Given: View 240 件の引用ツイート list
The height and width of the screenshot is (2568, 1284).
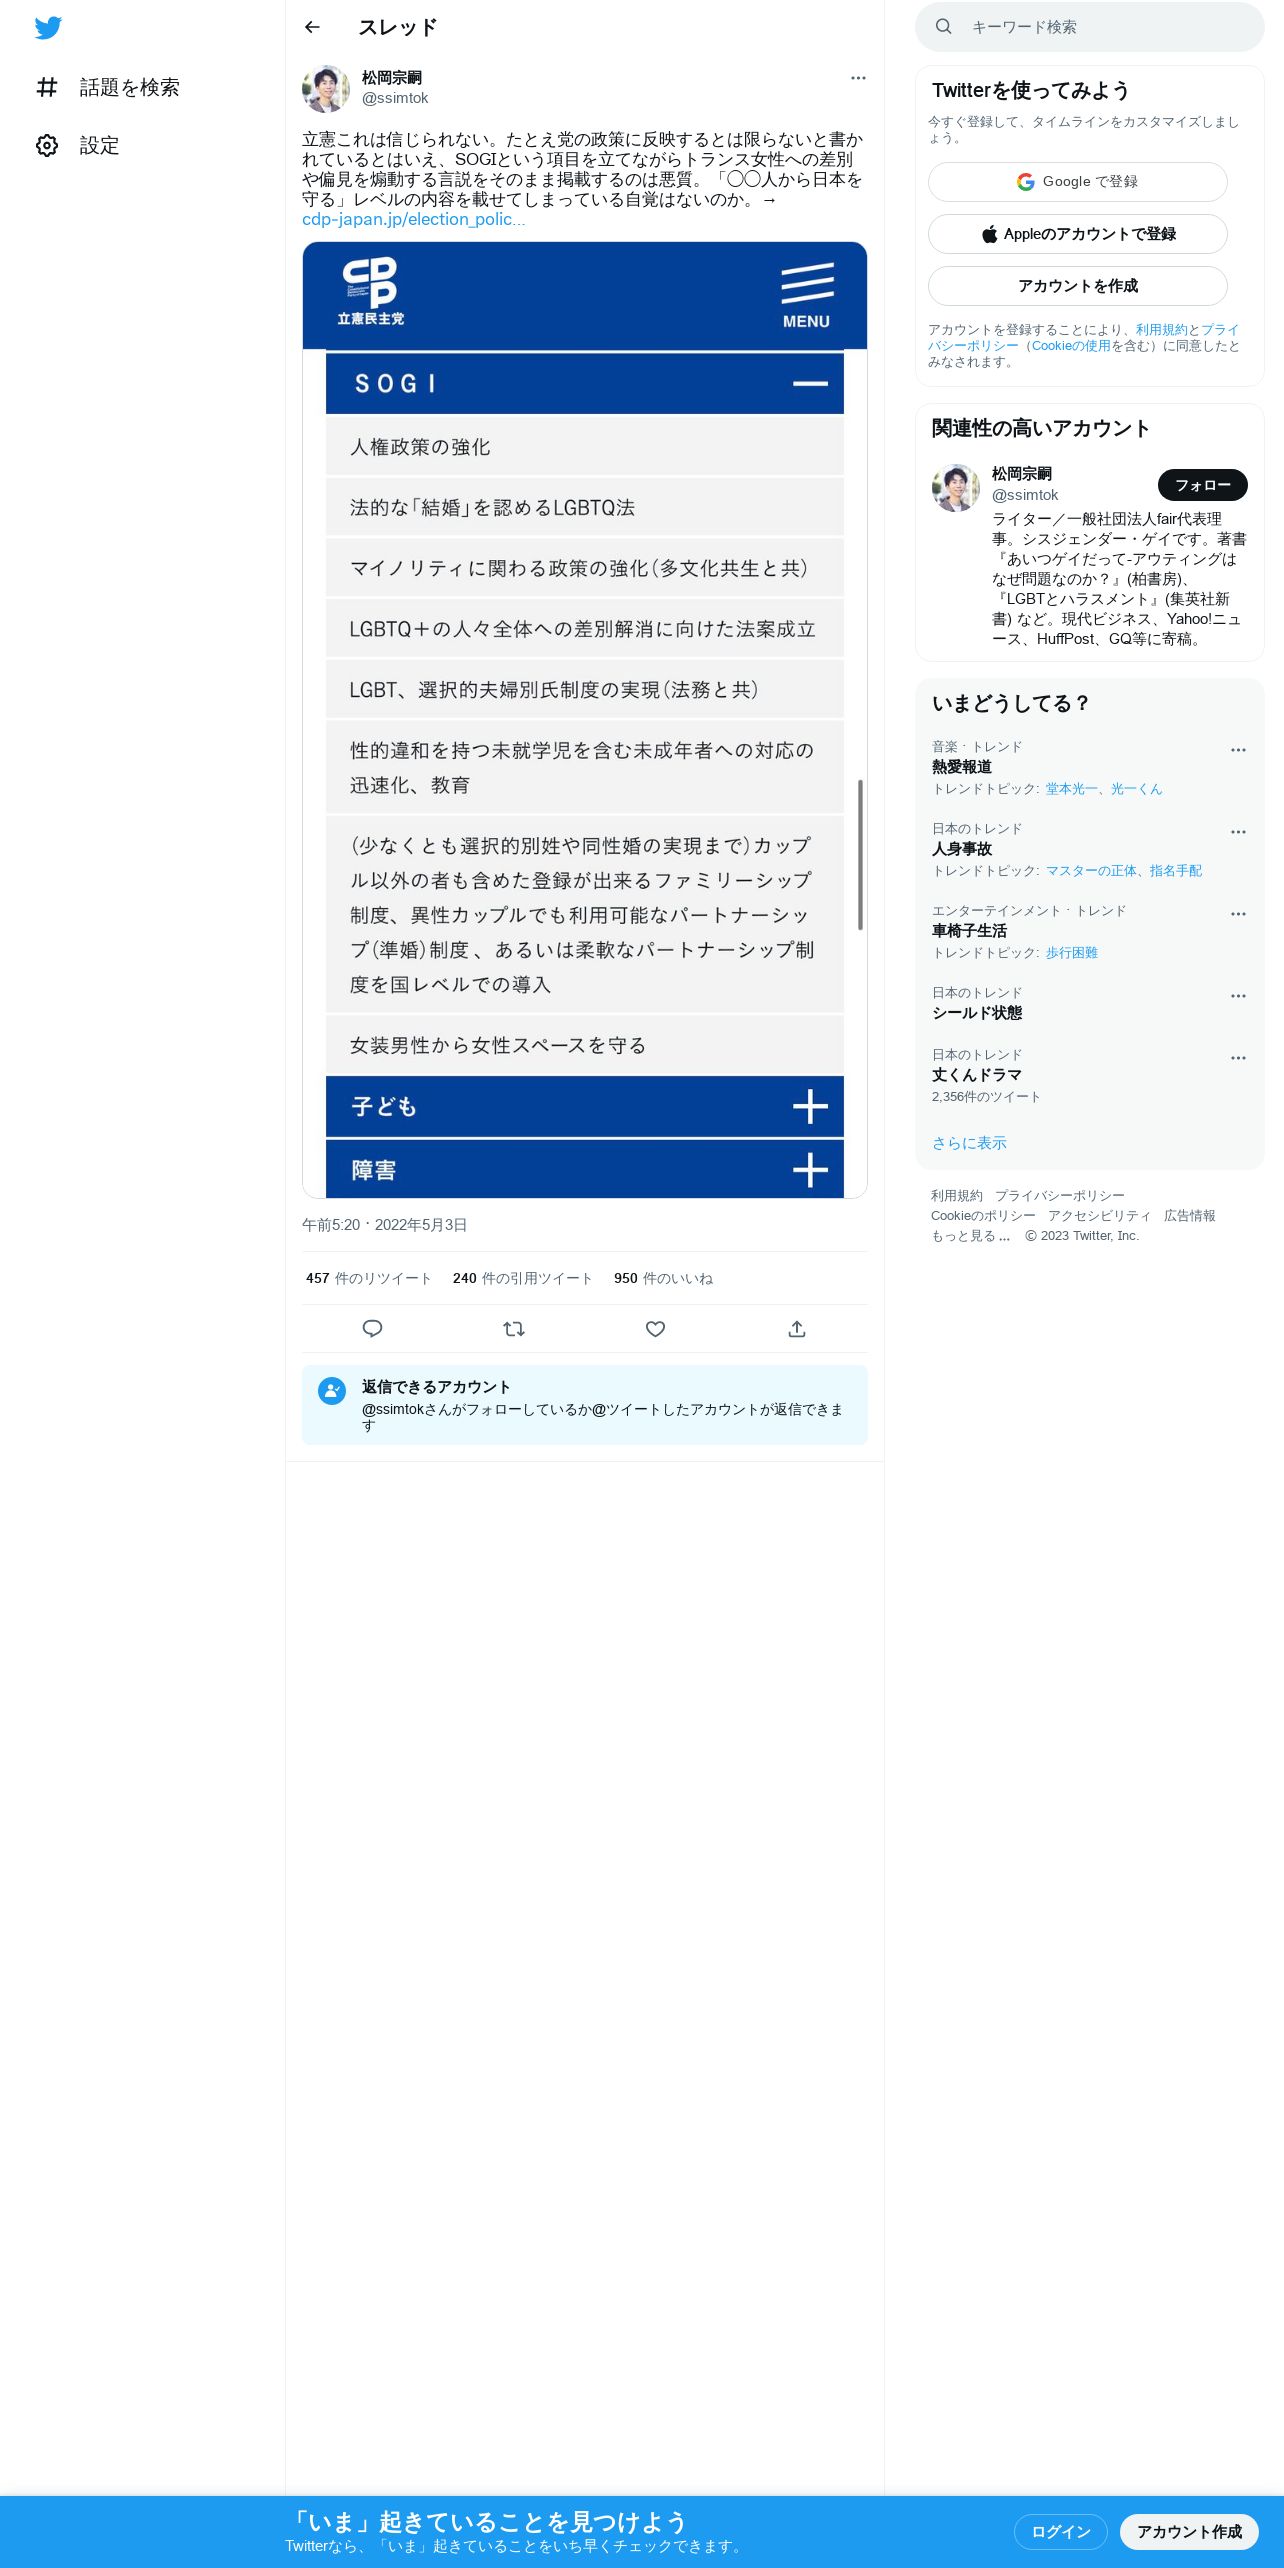Looking at the screenshot, I should point(523,1278).
